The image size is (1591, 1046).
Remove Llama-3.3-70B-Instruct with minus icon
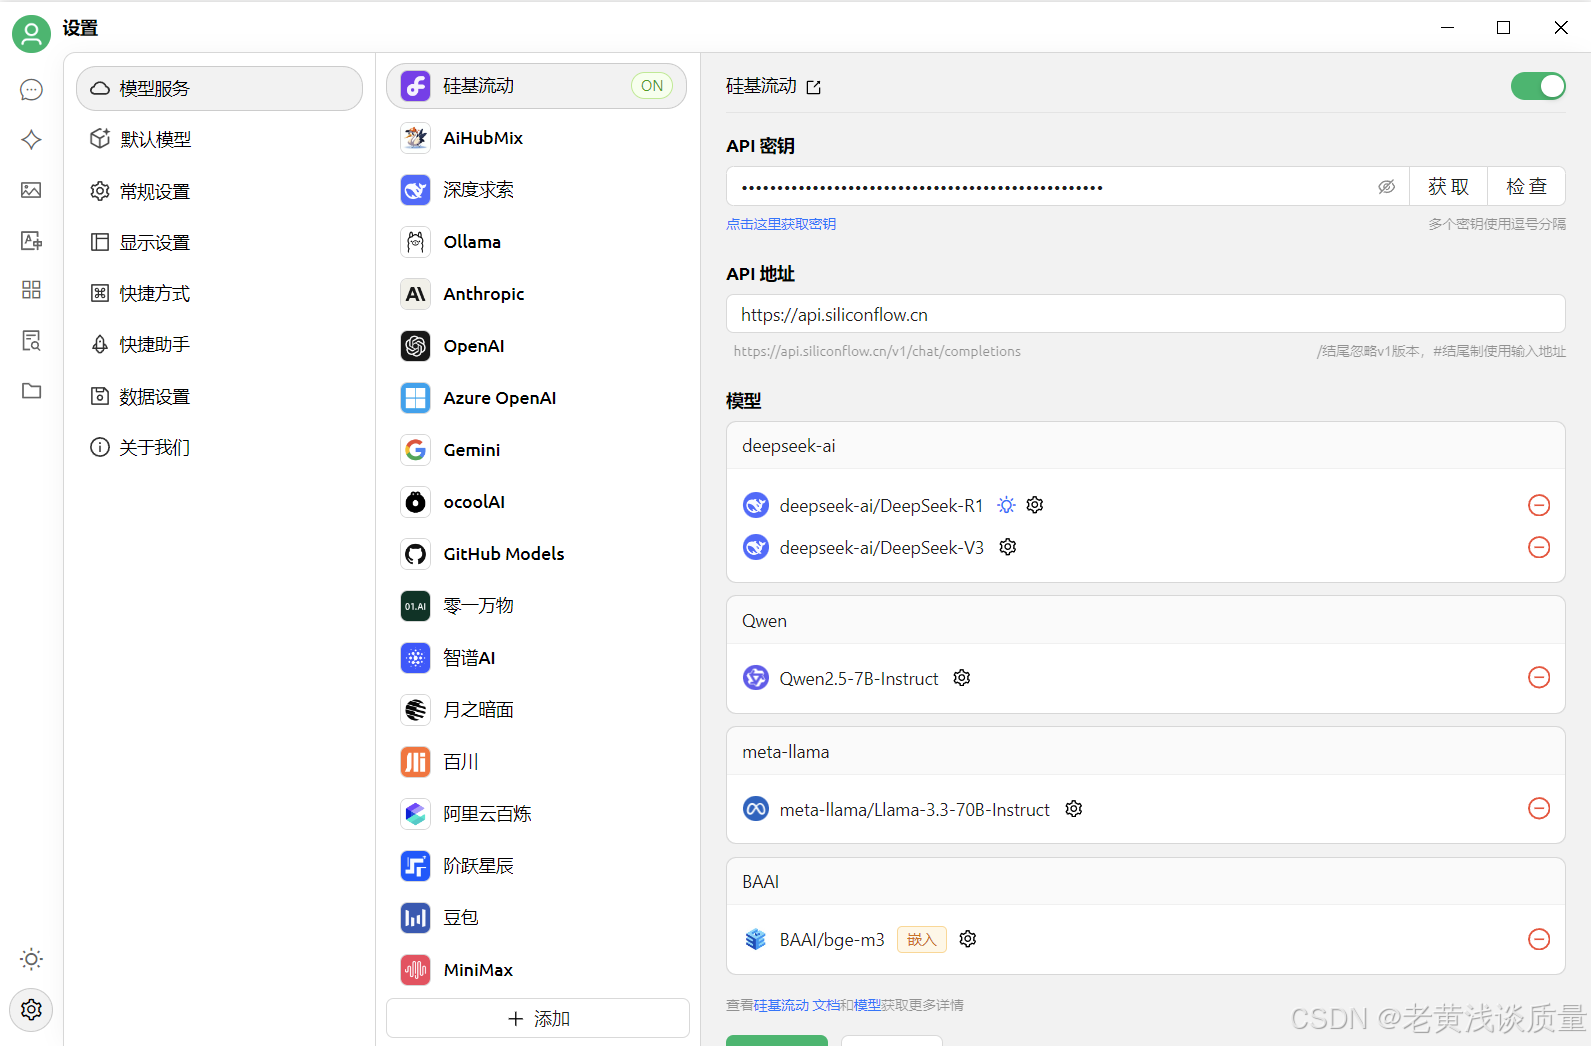(x=1539, y=808)
